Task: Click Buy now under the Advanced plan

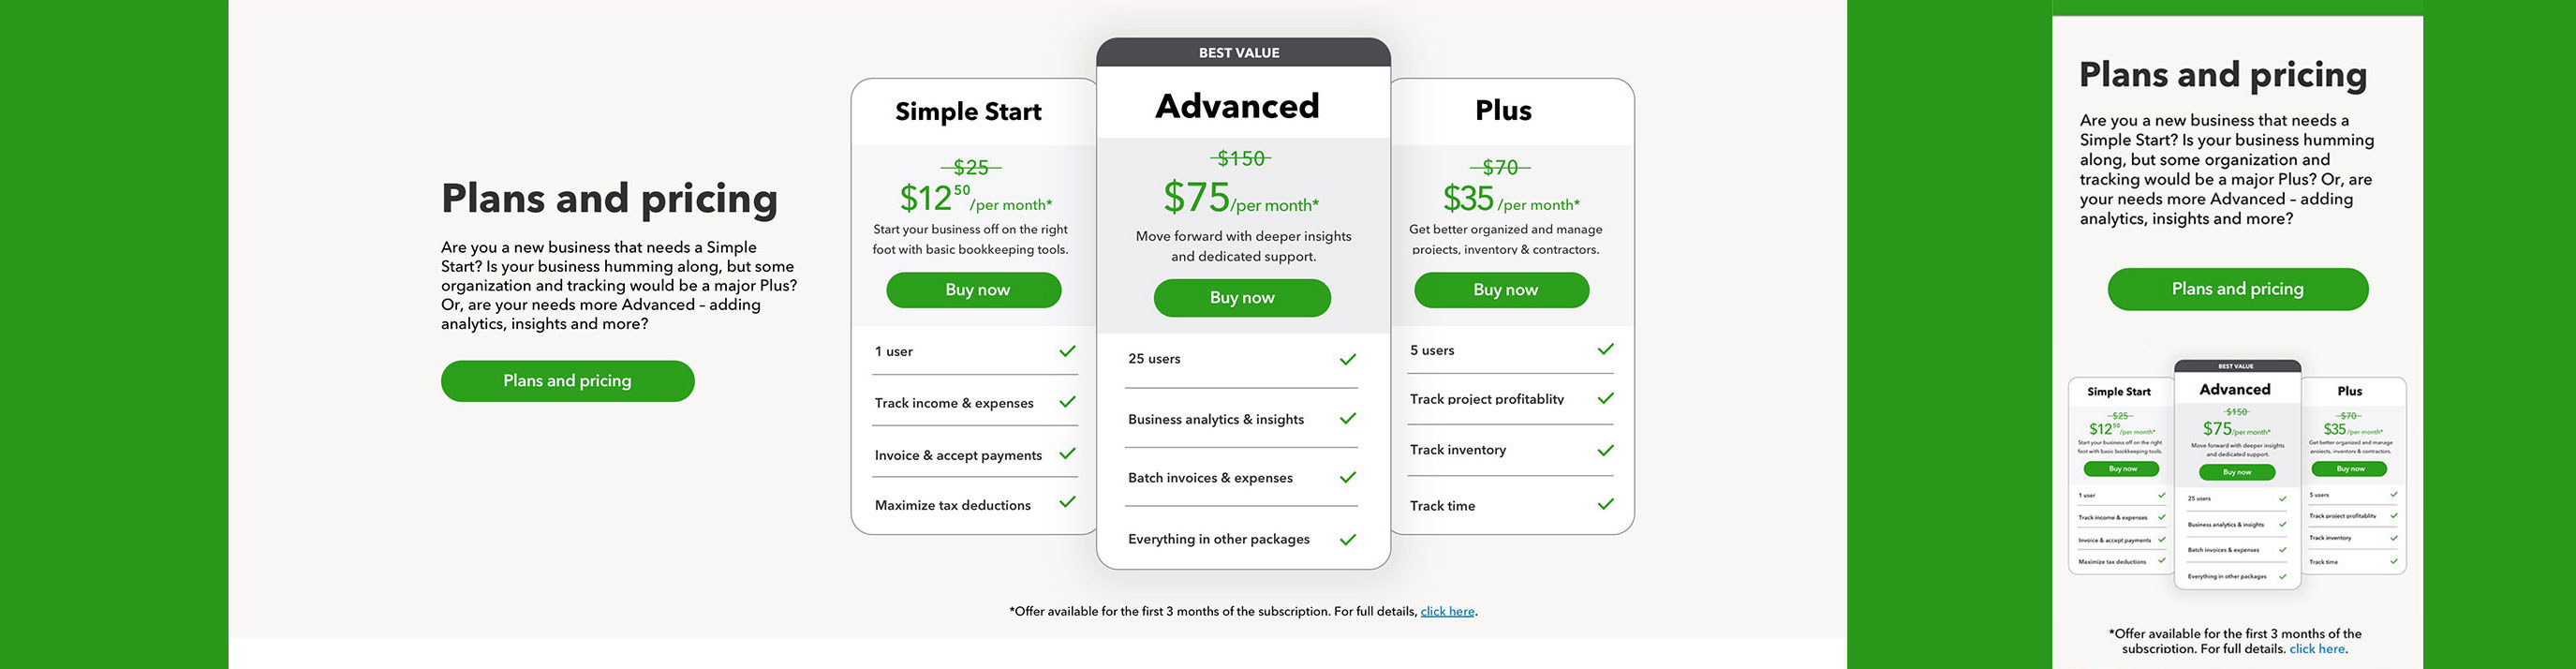Action: click(x=1241, y=298)
